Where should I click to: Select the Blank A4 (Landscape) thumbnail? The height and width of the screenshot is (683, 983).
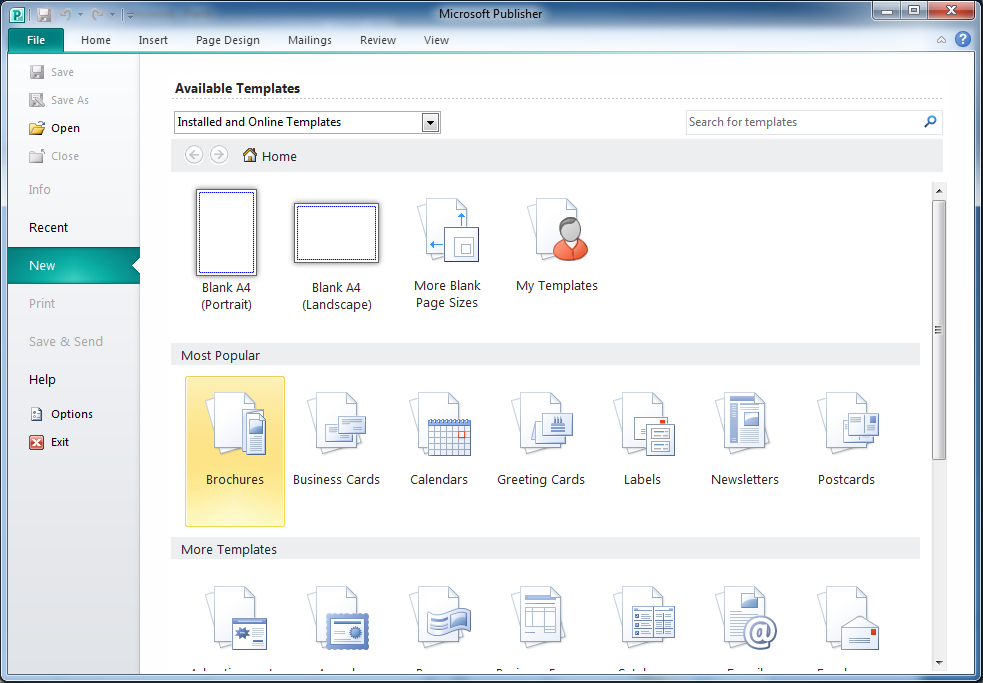336,233
